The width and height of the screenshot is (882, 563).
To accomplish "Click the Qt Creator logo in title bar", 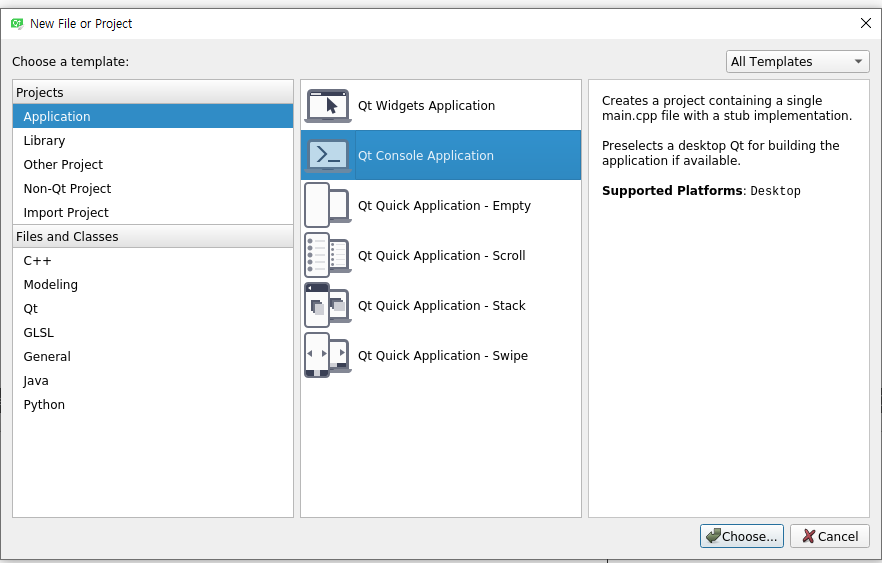I will 17,24.
